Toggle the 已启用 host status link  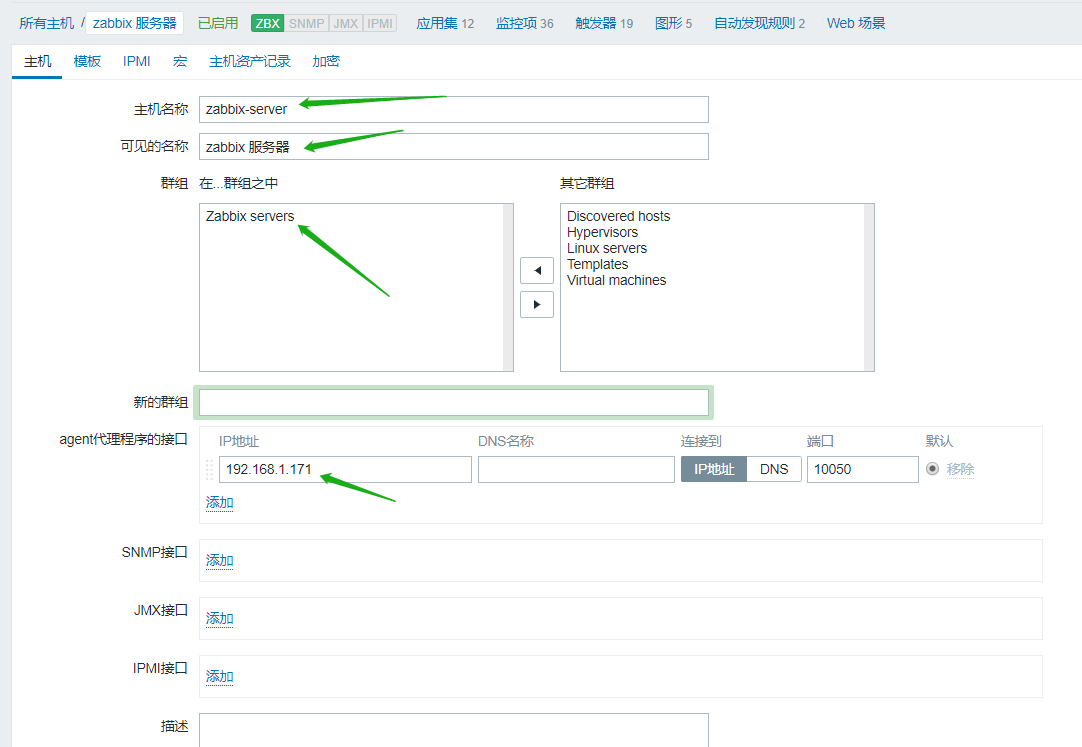tap(217, 23)
